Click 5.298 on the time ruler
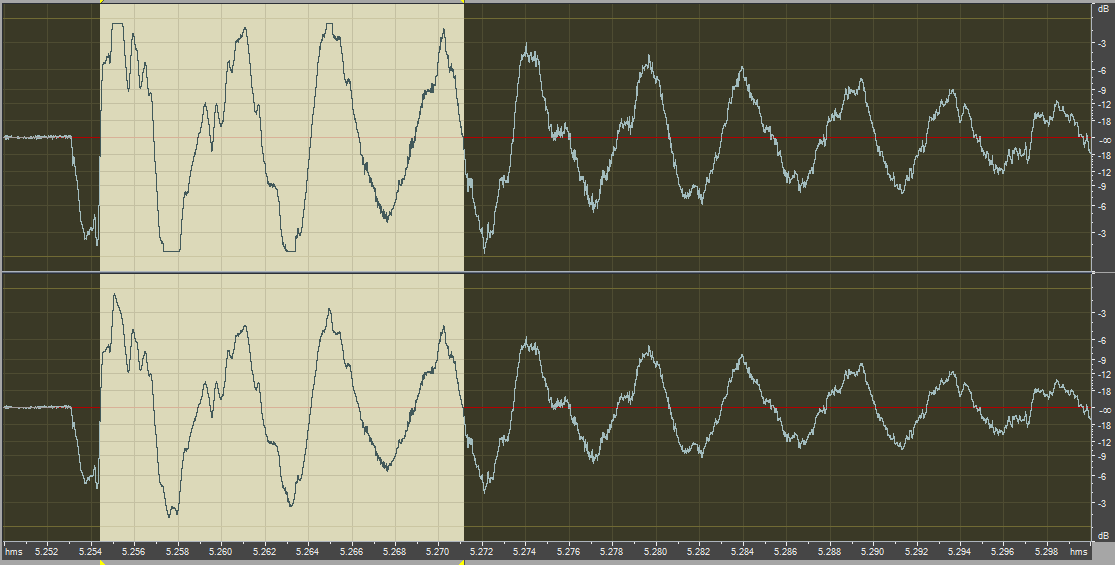 (1046, 551)
